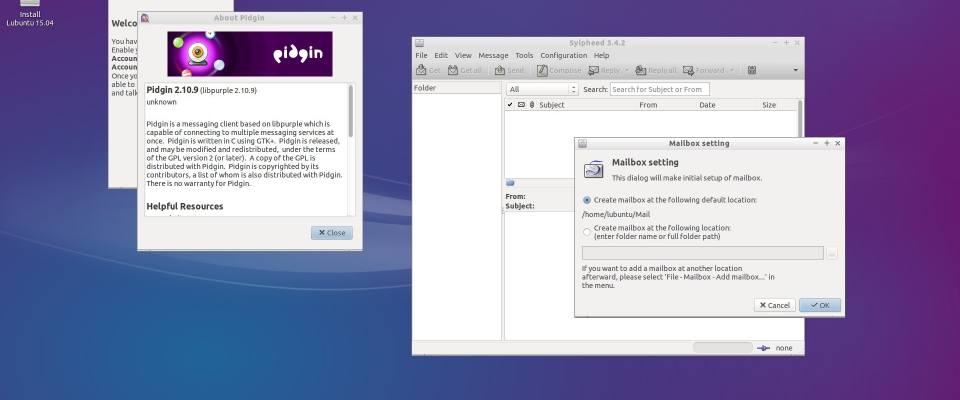Click the attachment paperclip column header
This screenshot has height=400, width=960.
point(531,105)
